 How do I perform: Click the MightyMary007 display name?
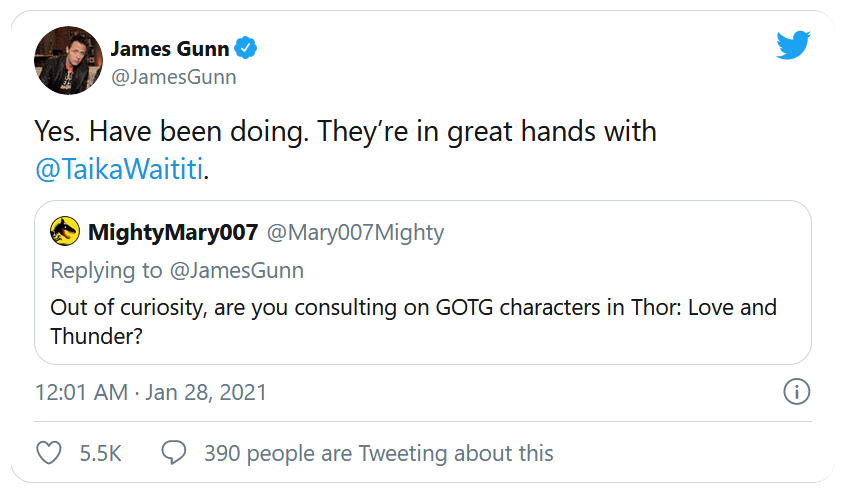[173, 233]
